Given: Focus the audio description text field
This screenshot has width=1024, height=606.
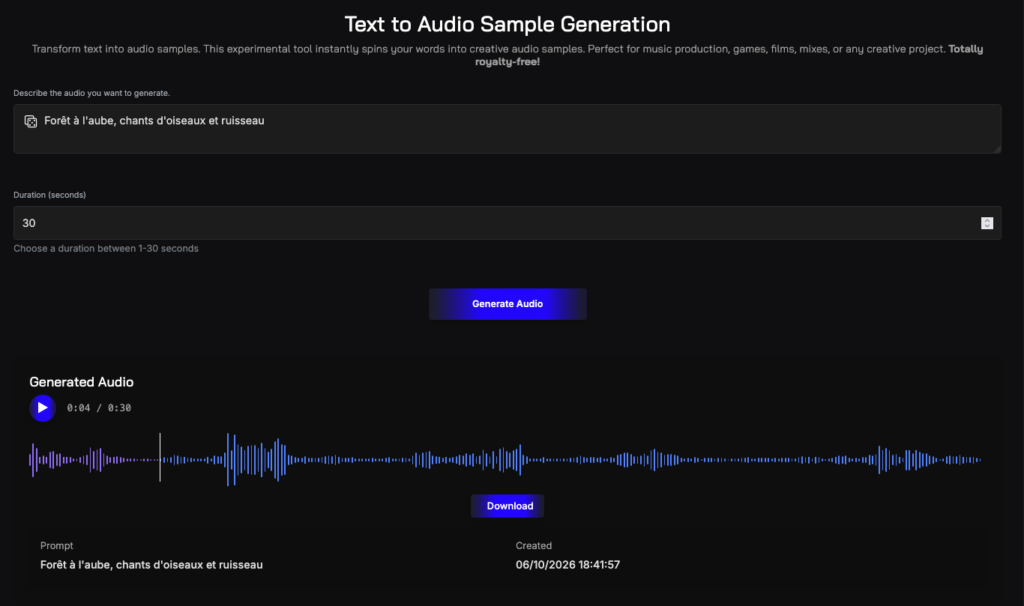Looking at the screenshot, I should point(507,129).
